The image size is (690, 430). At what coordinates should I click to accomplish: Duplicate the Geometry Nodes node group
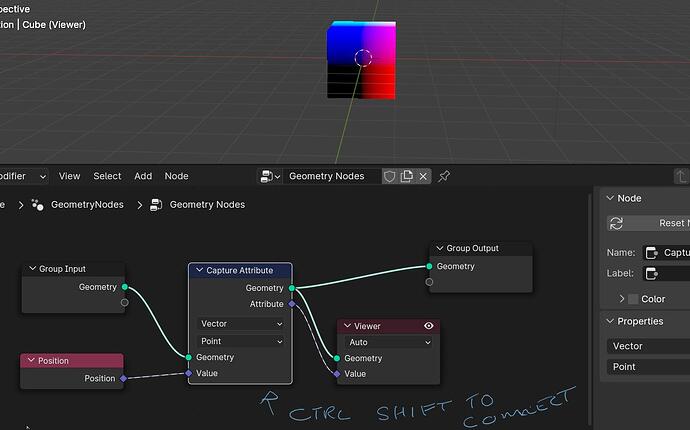click(x=407, y=176)
